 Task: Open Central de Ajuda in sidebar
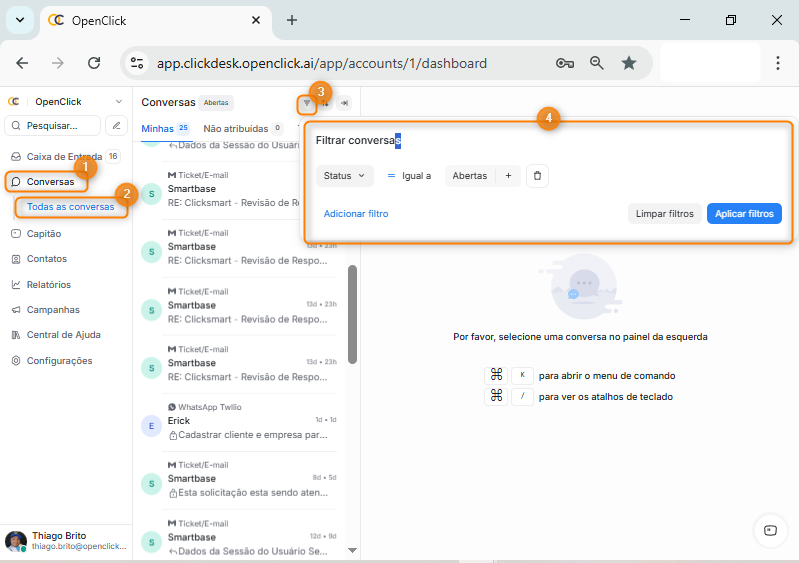pos(63,335)
